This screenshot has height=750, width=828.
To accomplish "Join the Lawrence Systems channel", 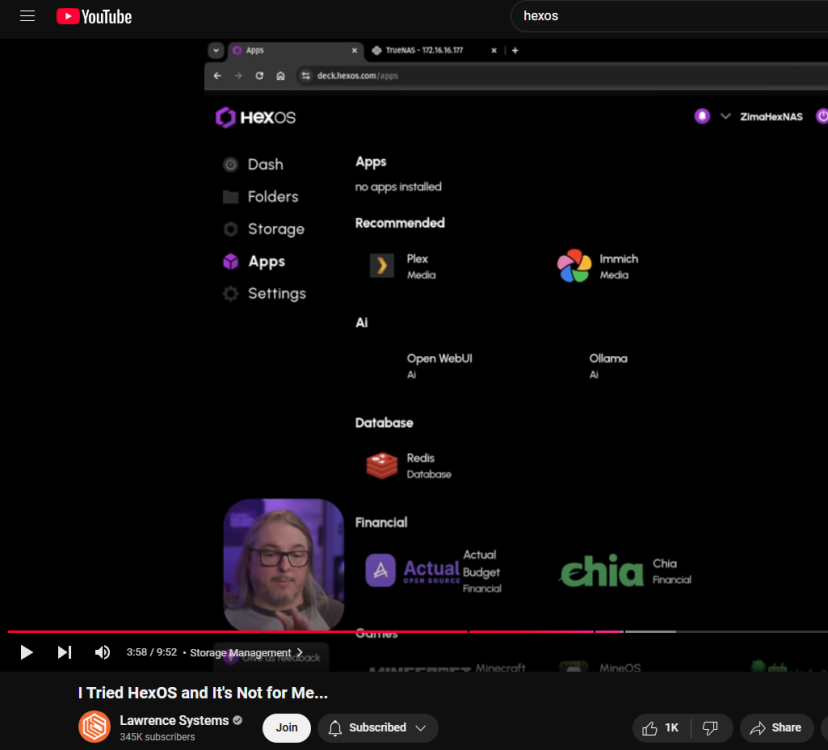I will (286, 728).
